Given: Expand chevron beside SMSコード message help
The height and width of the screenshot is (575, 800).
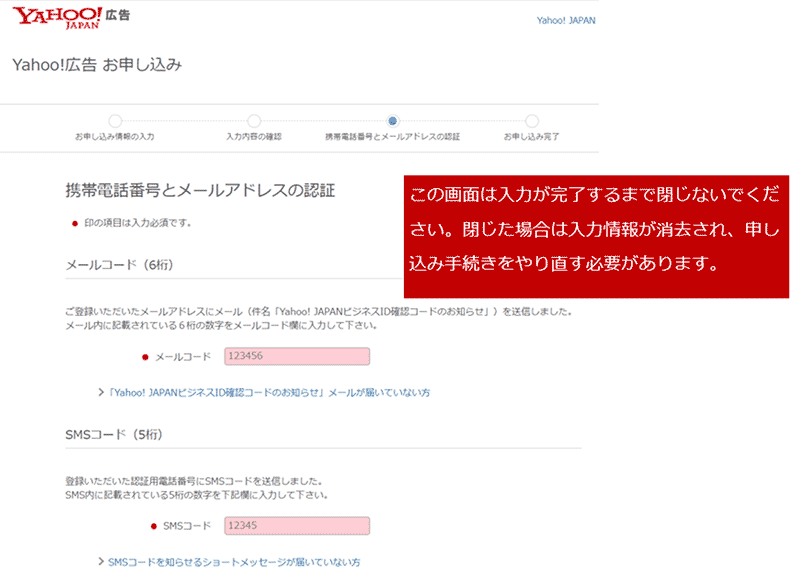Looking at the screenshot, I should click(x=100, y=562).
